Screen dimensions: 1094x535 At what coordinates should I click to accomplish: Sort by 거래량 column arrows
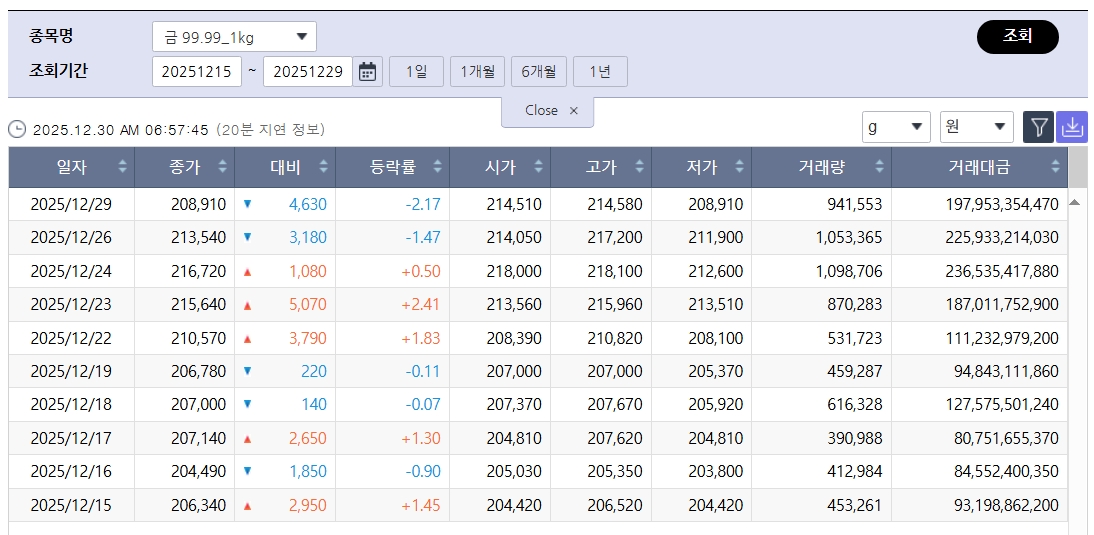(879, 167)
